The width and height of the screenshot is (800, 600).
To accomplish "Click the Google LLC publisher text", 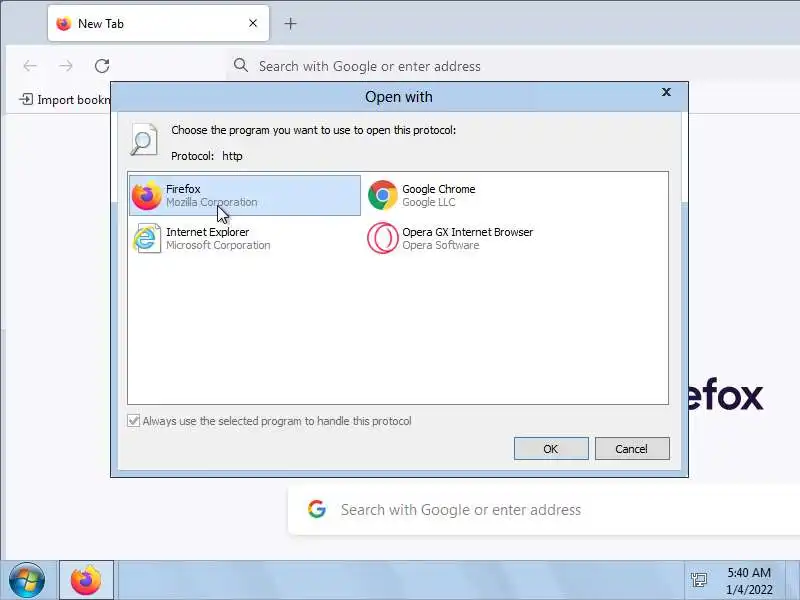I will pos(429,203).
